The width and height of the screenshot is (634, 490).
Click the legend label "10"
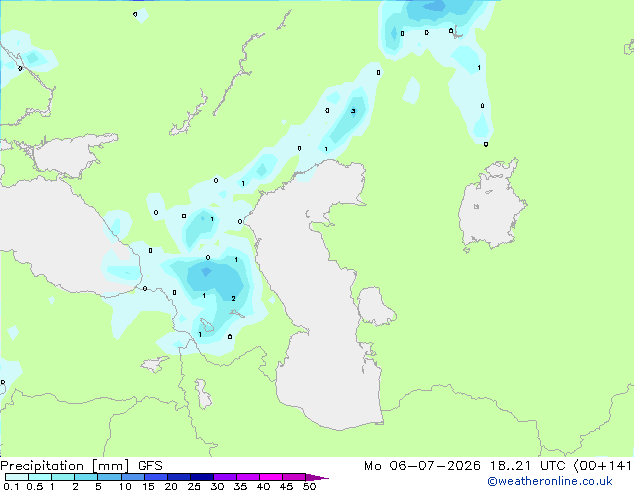coord(125,486)
